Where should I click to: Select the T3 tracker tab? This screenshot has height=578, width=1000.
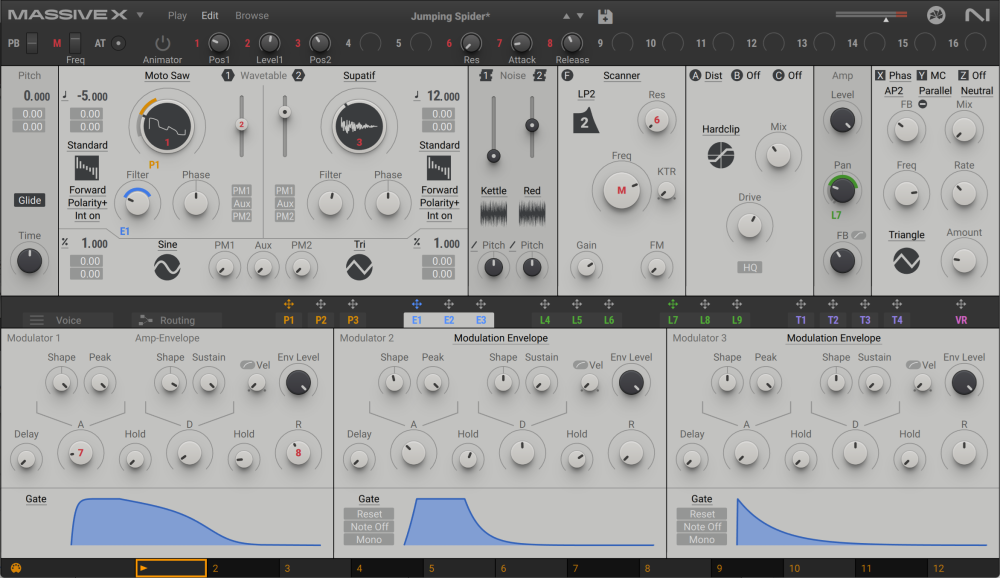(865, 320)
